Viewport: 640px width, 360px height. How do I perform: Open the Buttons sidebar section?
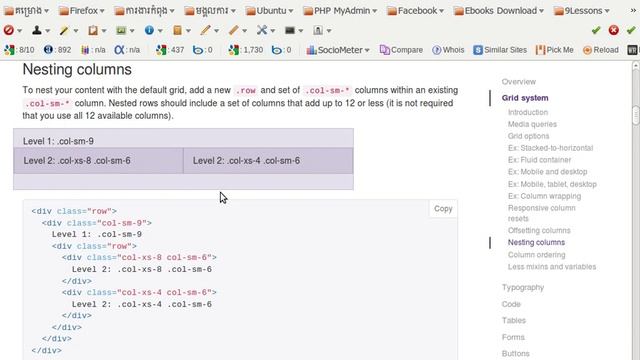[516, 353]
